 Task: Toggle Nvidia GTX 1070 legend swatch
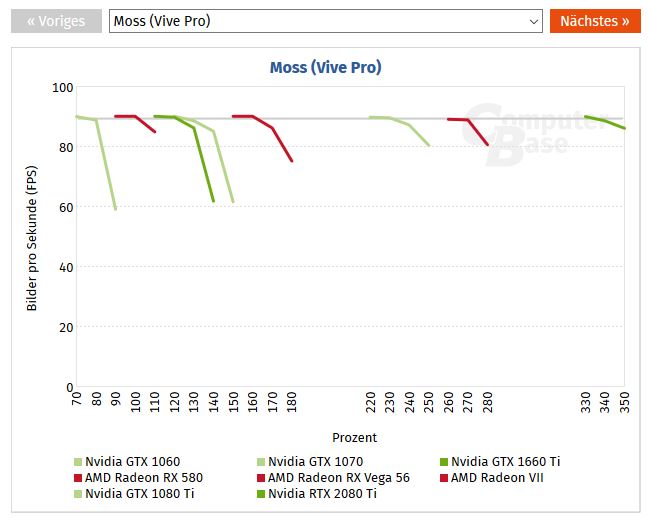click(x=261, y=462)
